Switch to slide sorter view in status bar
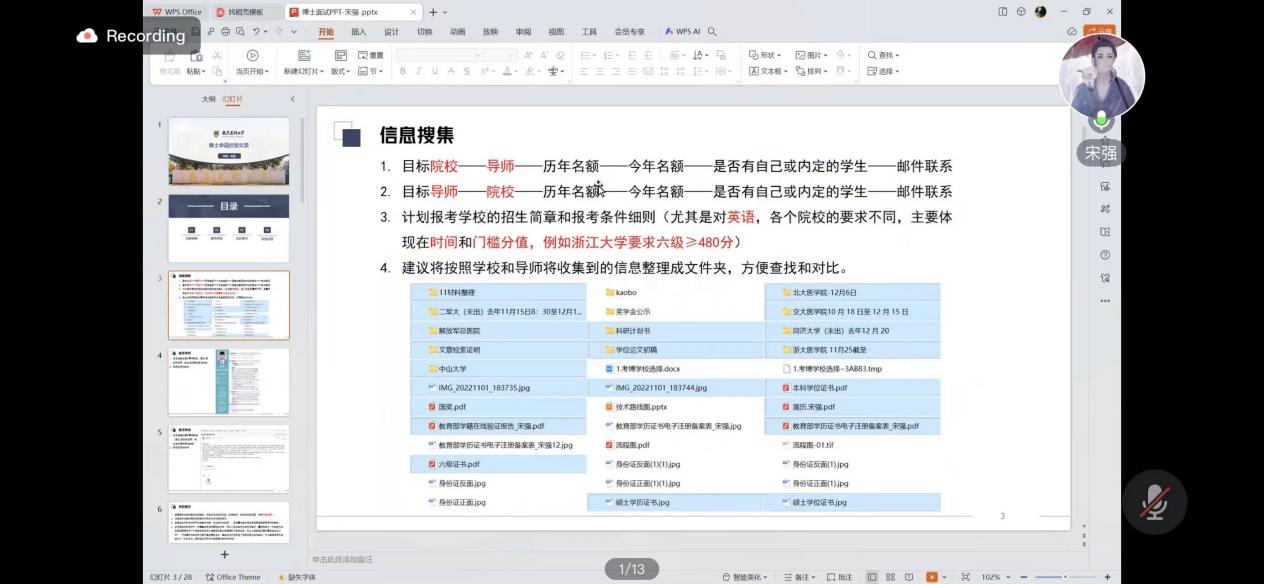This screenshot has height=584, width=1264. click(x=890, y=577)
